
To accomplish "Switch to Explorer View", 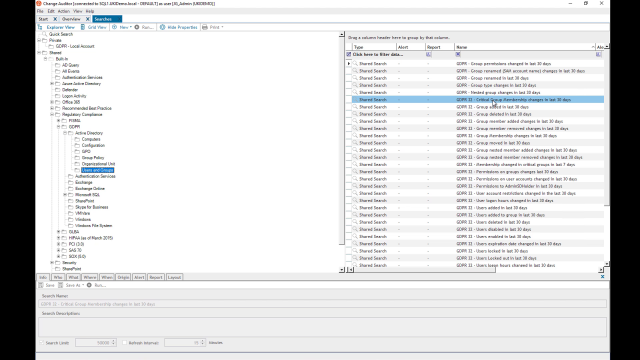I will (57, 27).
